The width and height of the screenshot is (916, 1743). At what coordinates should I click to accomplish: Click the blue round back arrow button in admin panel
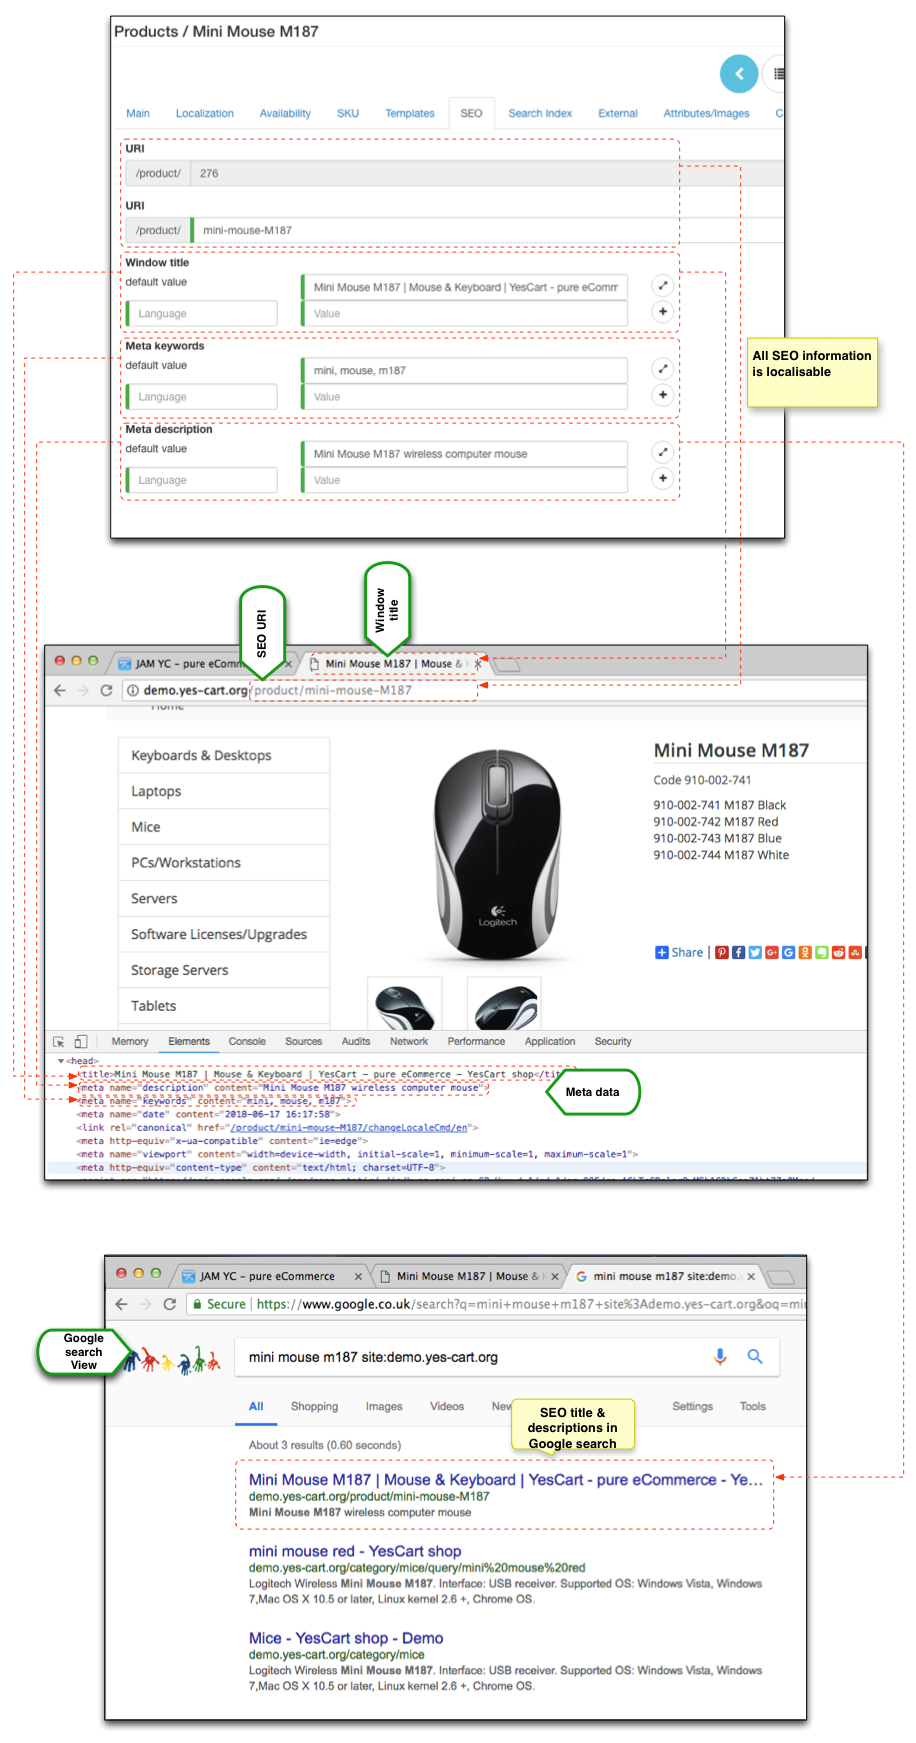point(739,73)
